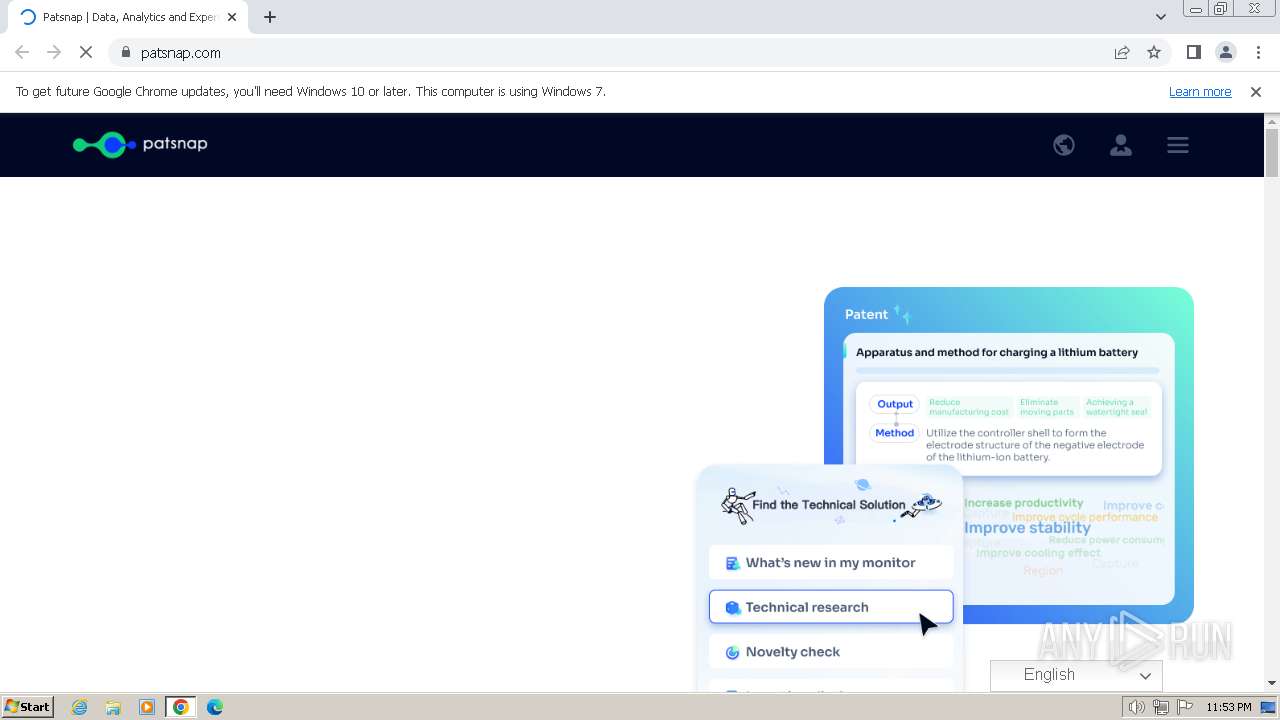This screenshot has height=720, width=1280.
Task: Open the network tray icon
Action: click(x=1161, y=707)
